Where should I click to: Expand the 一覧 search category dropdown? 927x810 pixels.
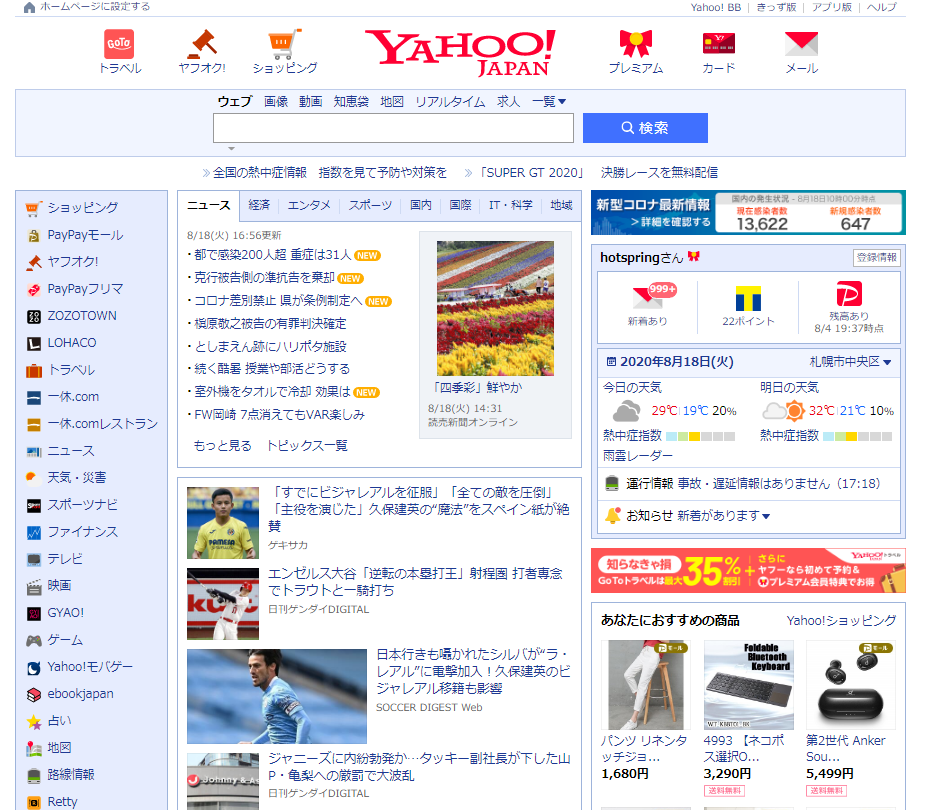pyautogui.click(x=549, y=102)
